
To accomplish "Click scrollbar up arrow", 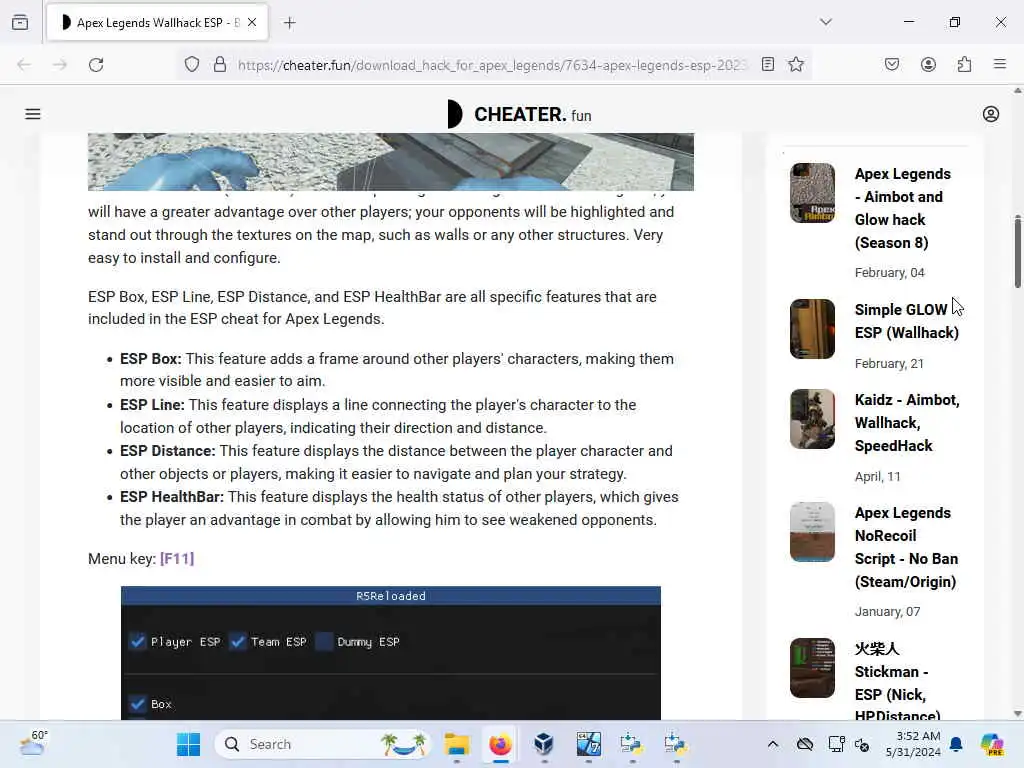I will coord(1017,91).
